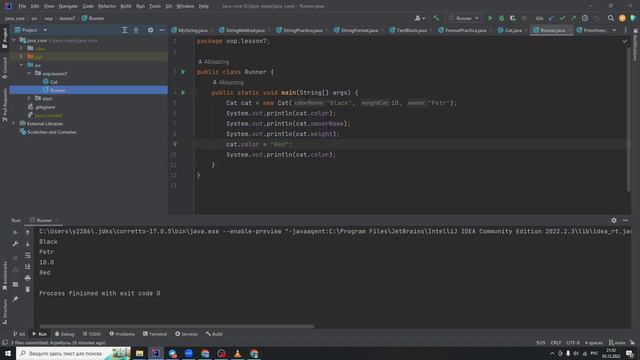The height and width of the screenshot is (360, 640).
Task: Click the Debug bug icon in the top toolbar
Action: tap(502, 18)
